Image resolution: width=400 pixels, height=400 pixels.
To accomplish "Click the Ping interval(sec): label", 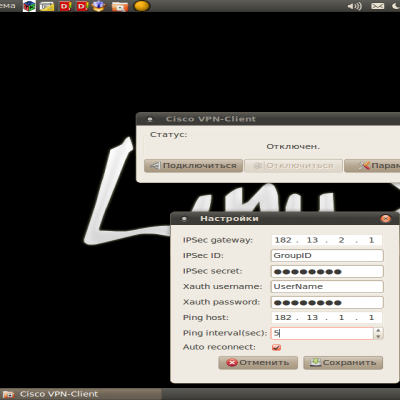I will coord(225,333).
